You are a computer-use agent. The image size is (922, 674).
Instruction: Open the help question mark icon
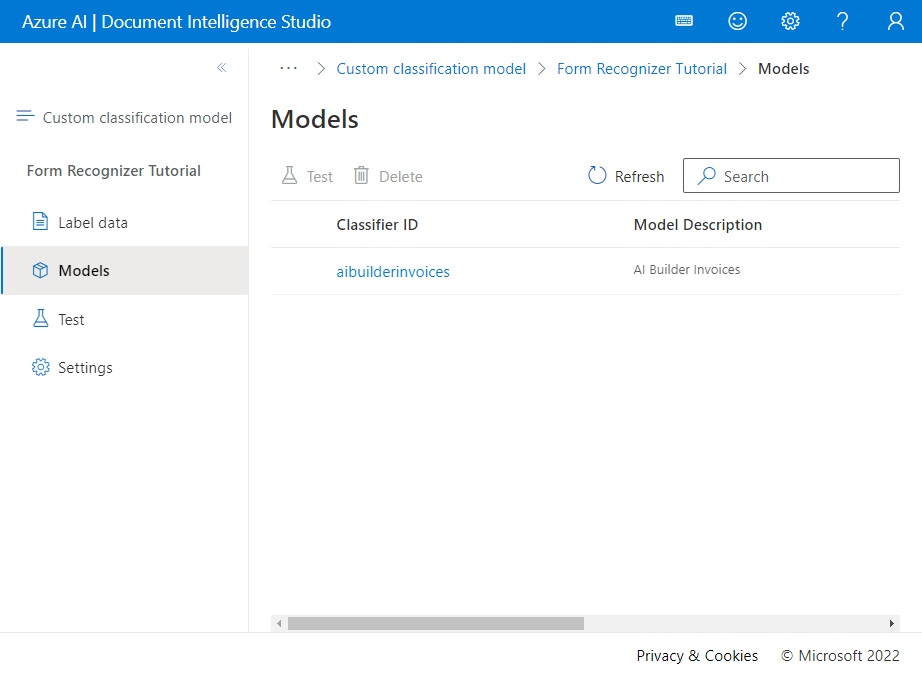pyautogui.click(x=843, y=21)
